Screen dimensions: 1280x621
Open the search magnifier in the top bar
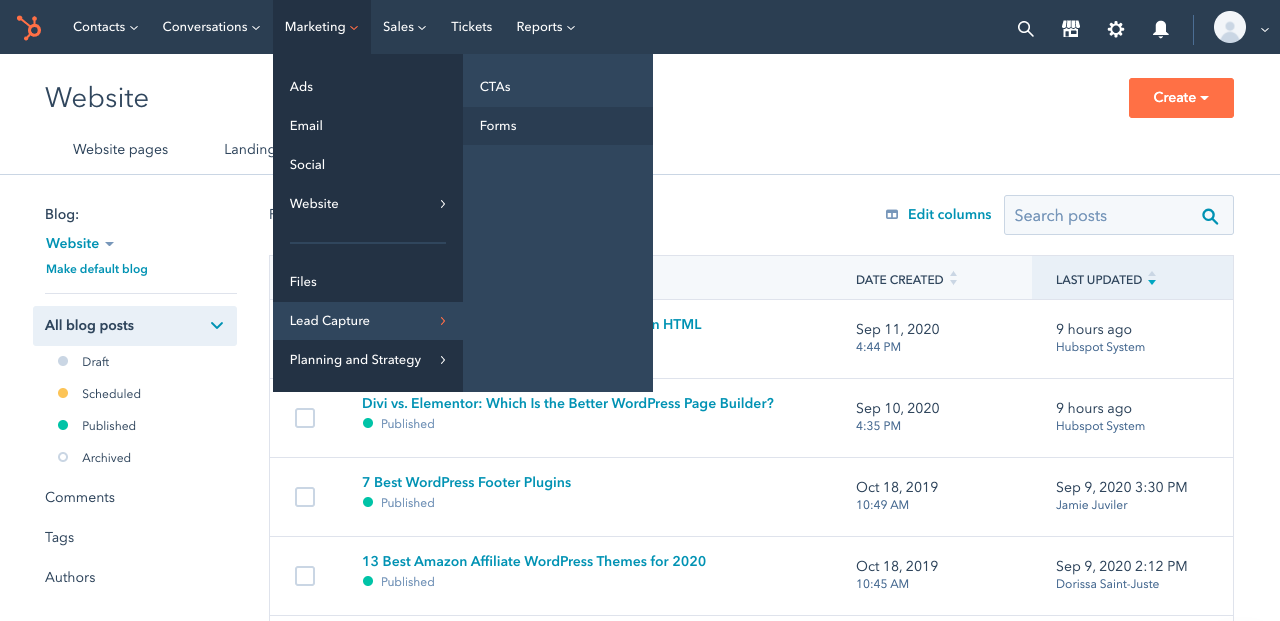click(1026, 28)
